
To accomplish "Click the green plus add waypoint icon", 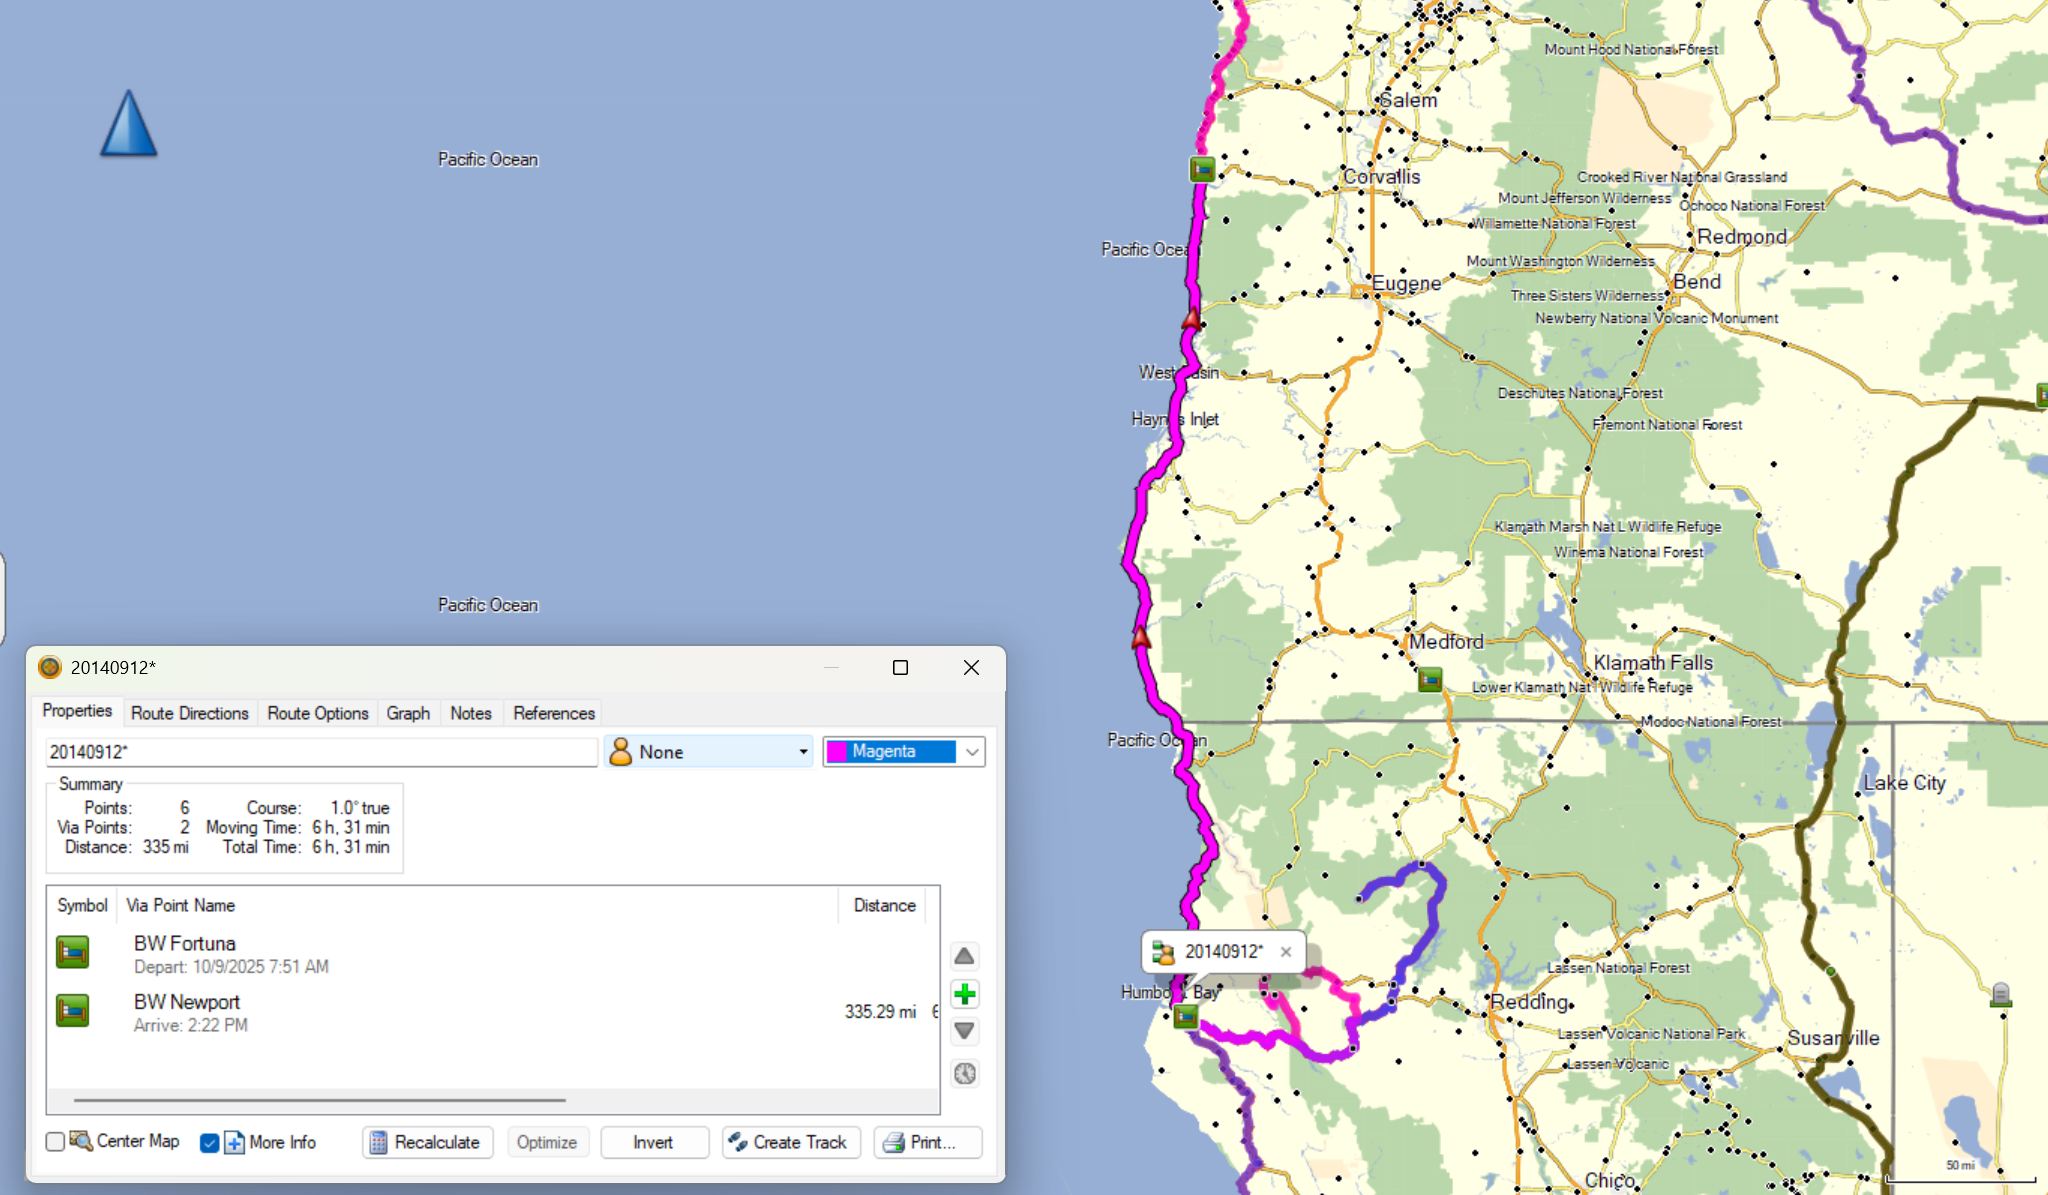I will point(964,994).
